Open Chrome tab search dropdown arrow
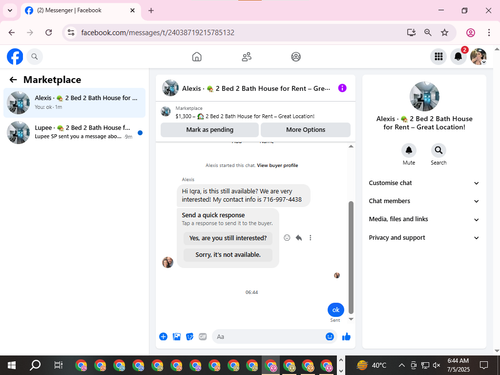This screenshot has width=500, height=375. (10, 10)
